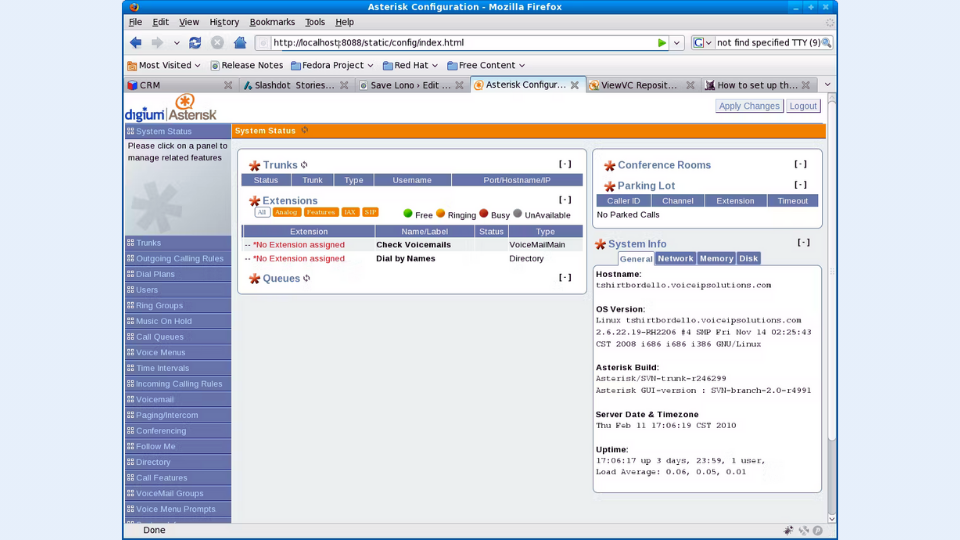Filter extensions by All

[262, 212]
